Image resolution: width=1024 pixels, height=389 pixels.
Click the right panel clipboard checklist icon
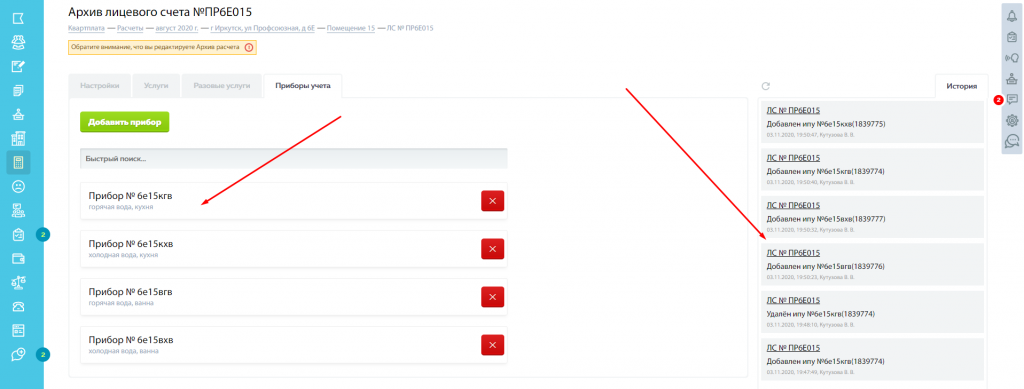[x=1012, y=37]
